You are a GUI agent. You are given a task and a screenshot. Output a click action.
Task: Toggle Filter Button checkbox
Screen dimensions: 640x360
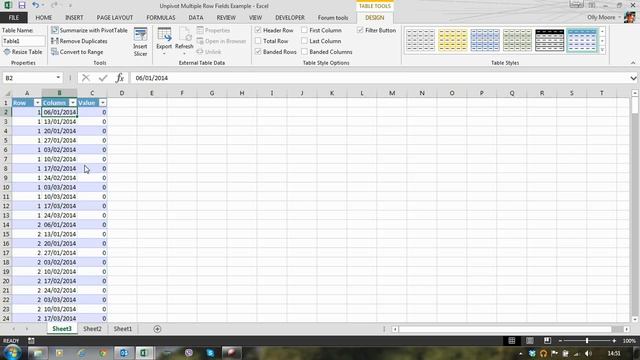pyautogui.click(x=360, y=30)
